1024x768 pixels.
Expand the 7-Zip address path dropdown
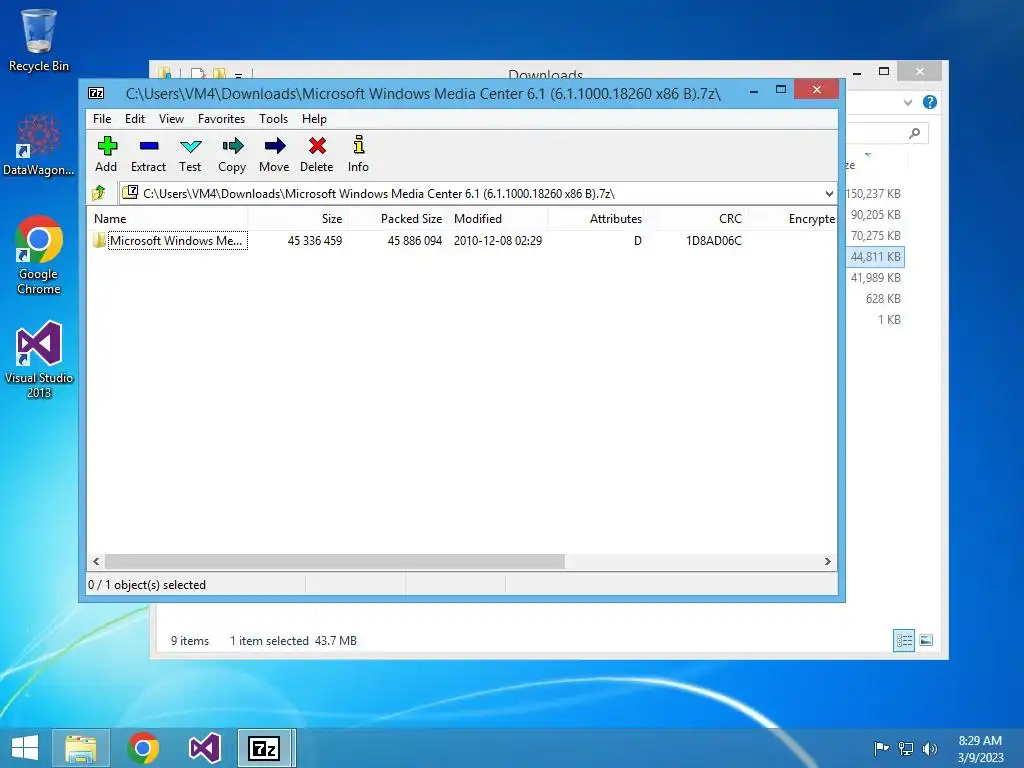tap(829, 193)
